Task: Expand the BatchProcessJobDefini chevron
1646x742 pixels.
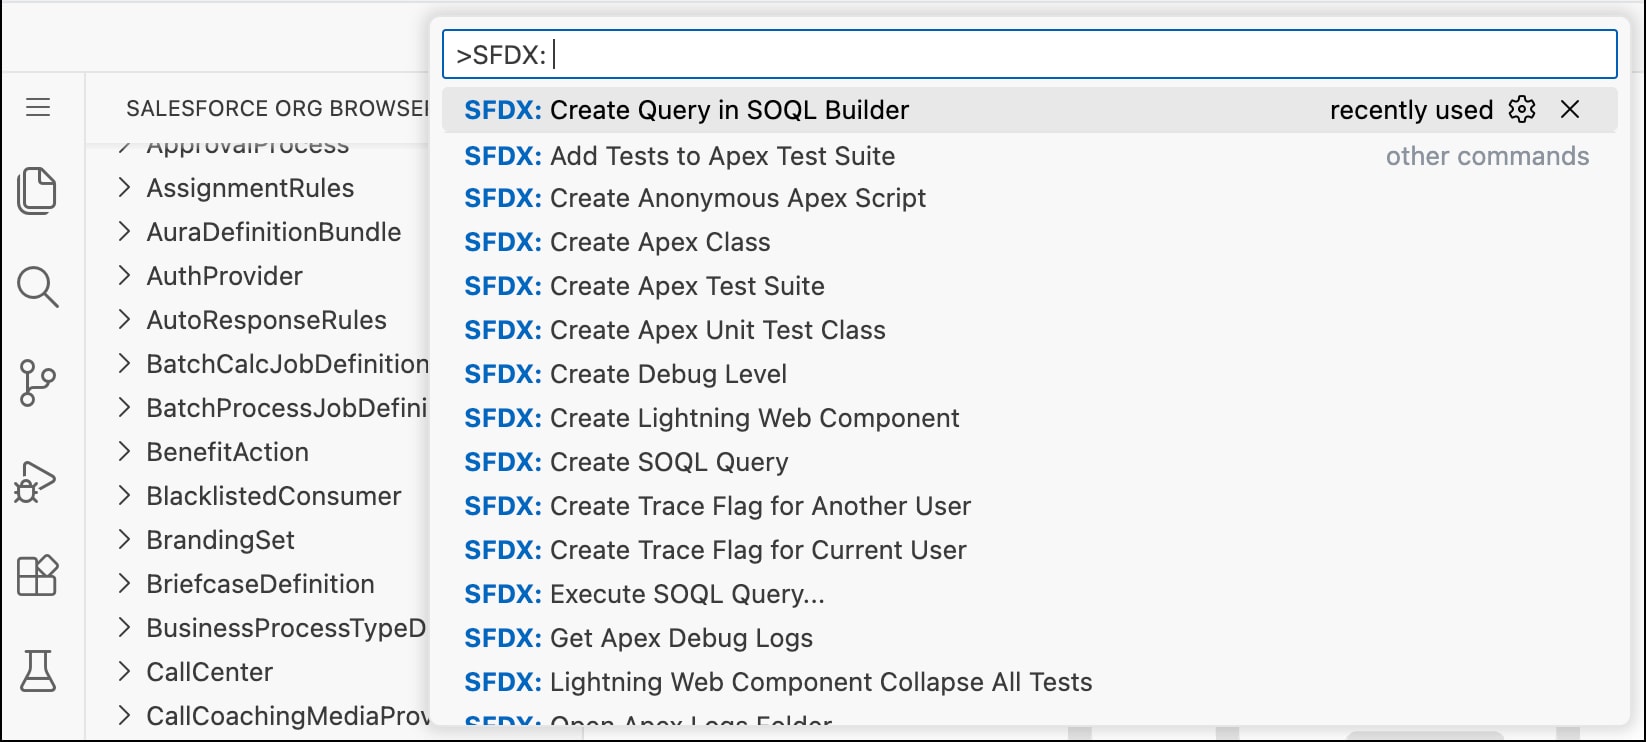Action: (124, 408)
